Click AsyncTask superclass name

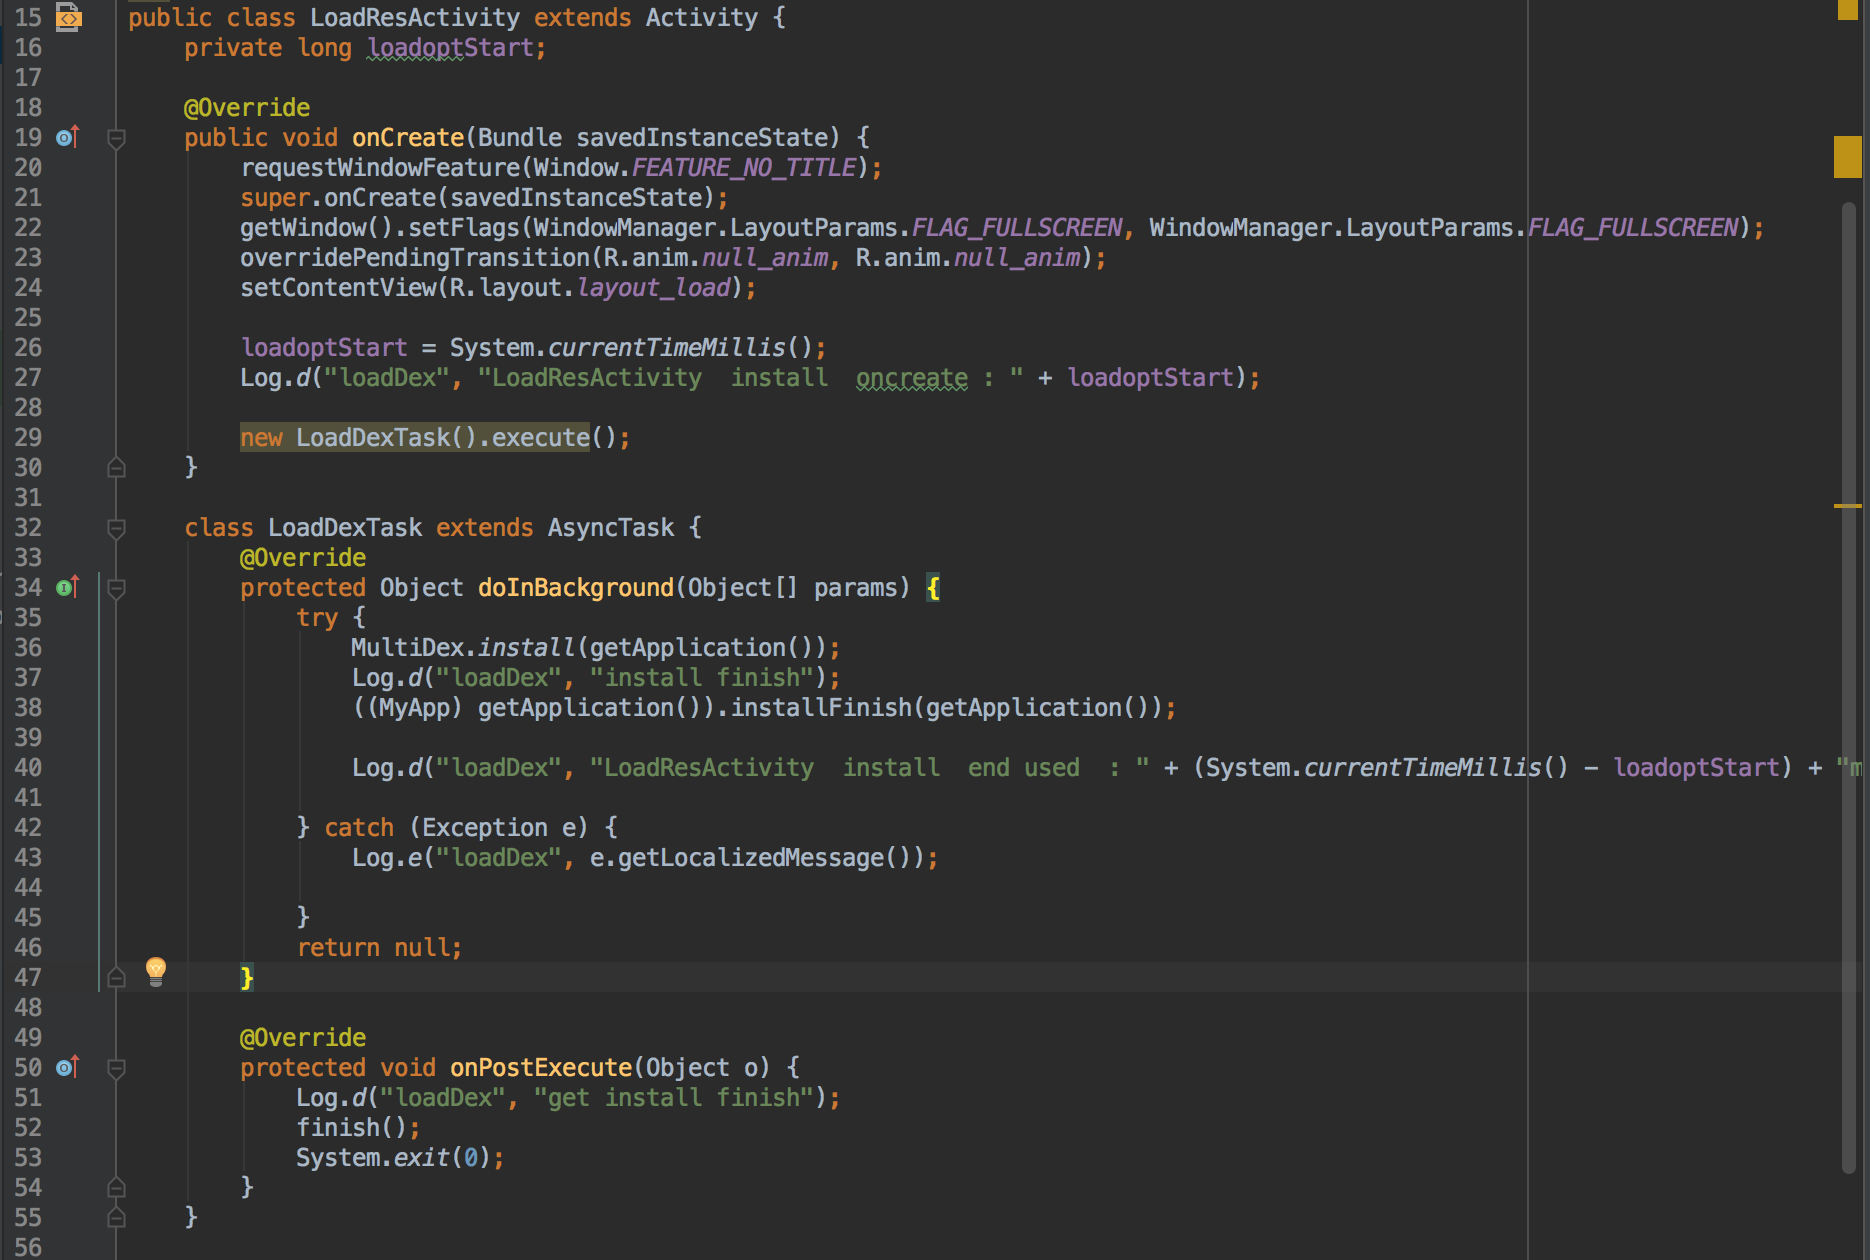pyautogui.click(x=611, y=527)
